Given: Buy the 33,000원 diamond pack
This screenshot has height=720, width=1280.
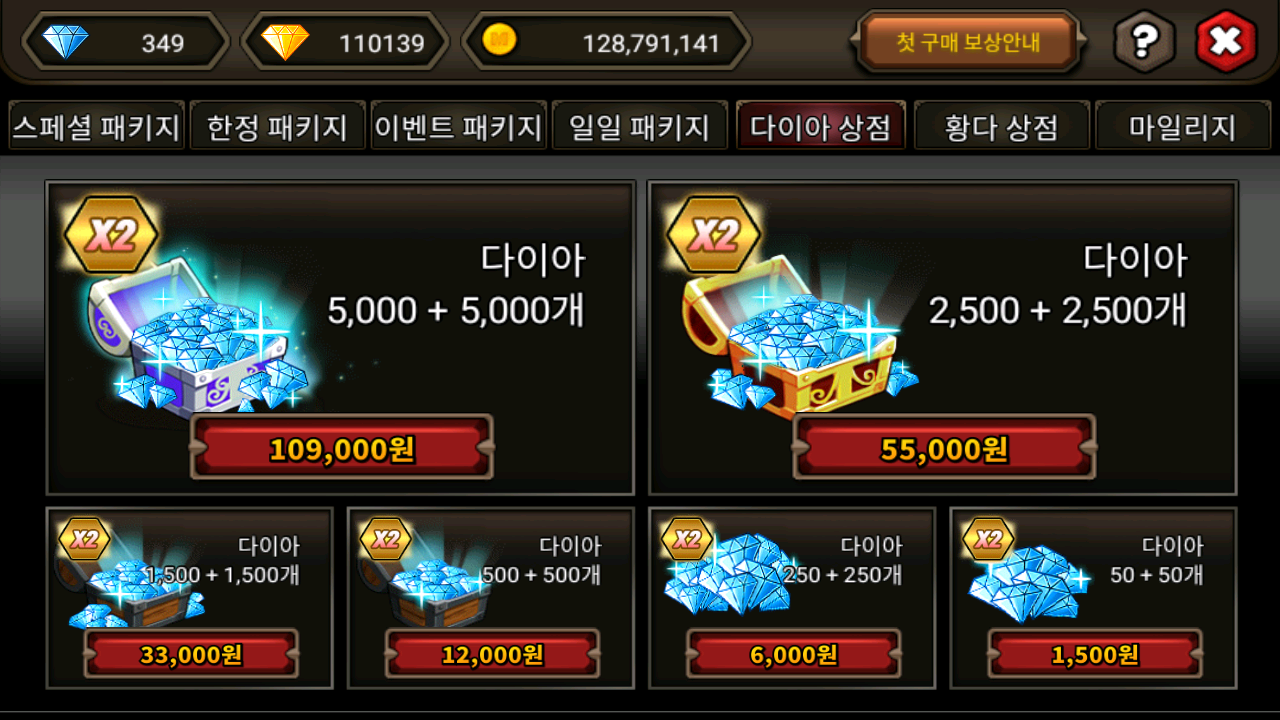Looking at the screenshot, I should (x=190, y=655).
